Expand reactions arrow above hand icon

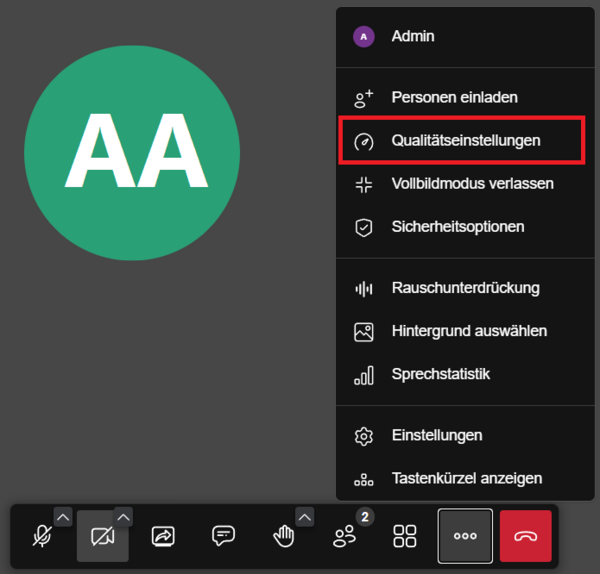[x=305, y=517]
